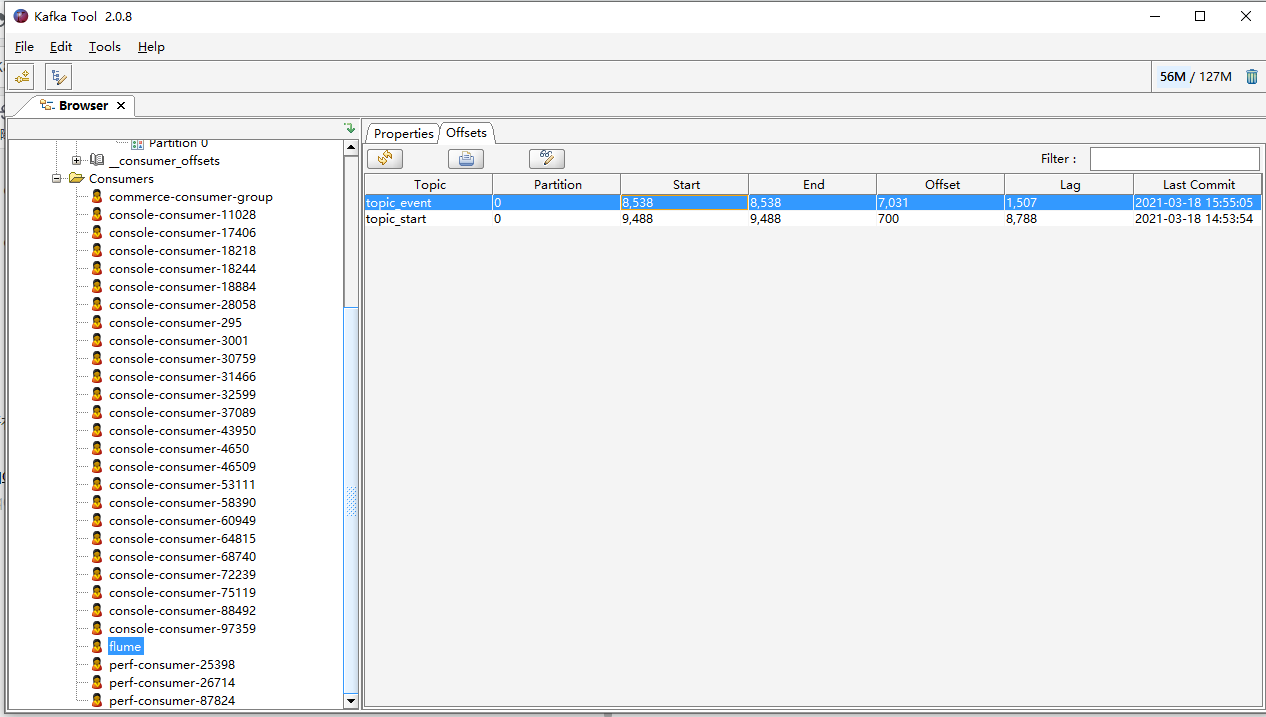Viewport: 1266px width, 717px height.
Task: Click the console-consumer-97359 person icon
Action: click(97, 629)
